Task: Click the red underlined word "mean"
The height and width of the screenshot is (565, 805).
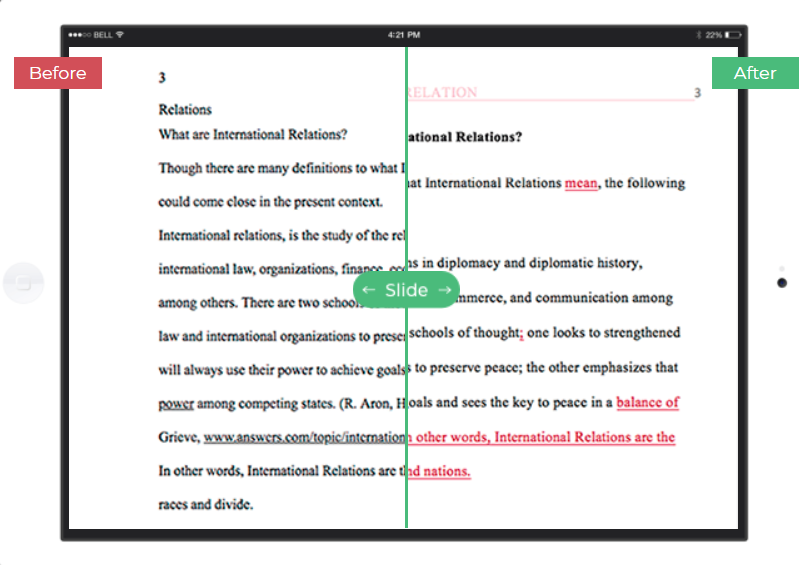Action: coord(581,183)
